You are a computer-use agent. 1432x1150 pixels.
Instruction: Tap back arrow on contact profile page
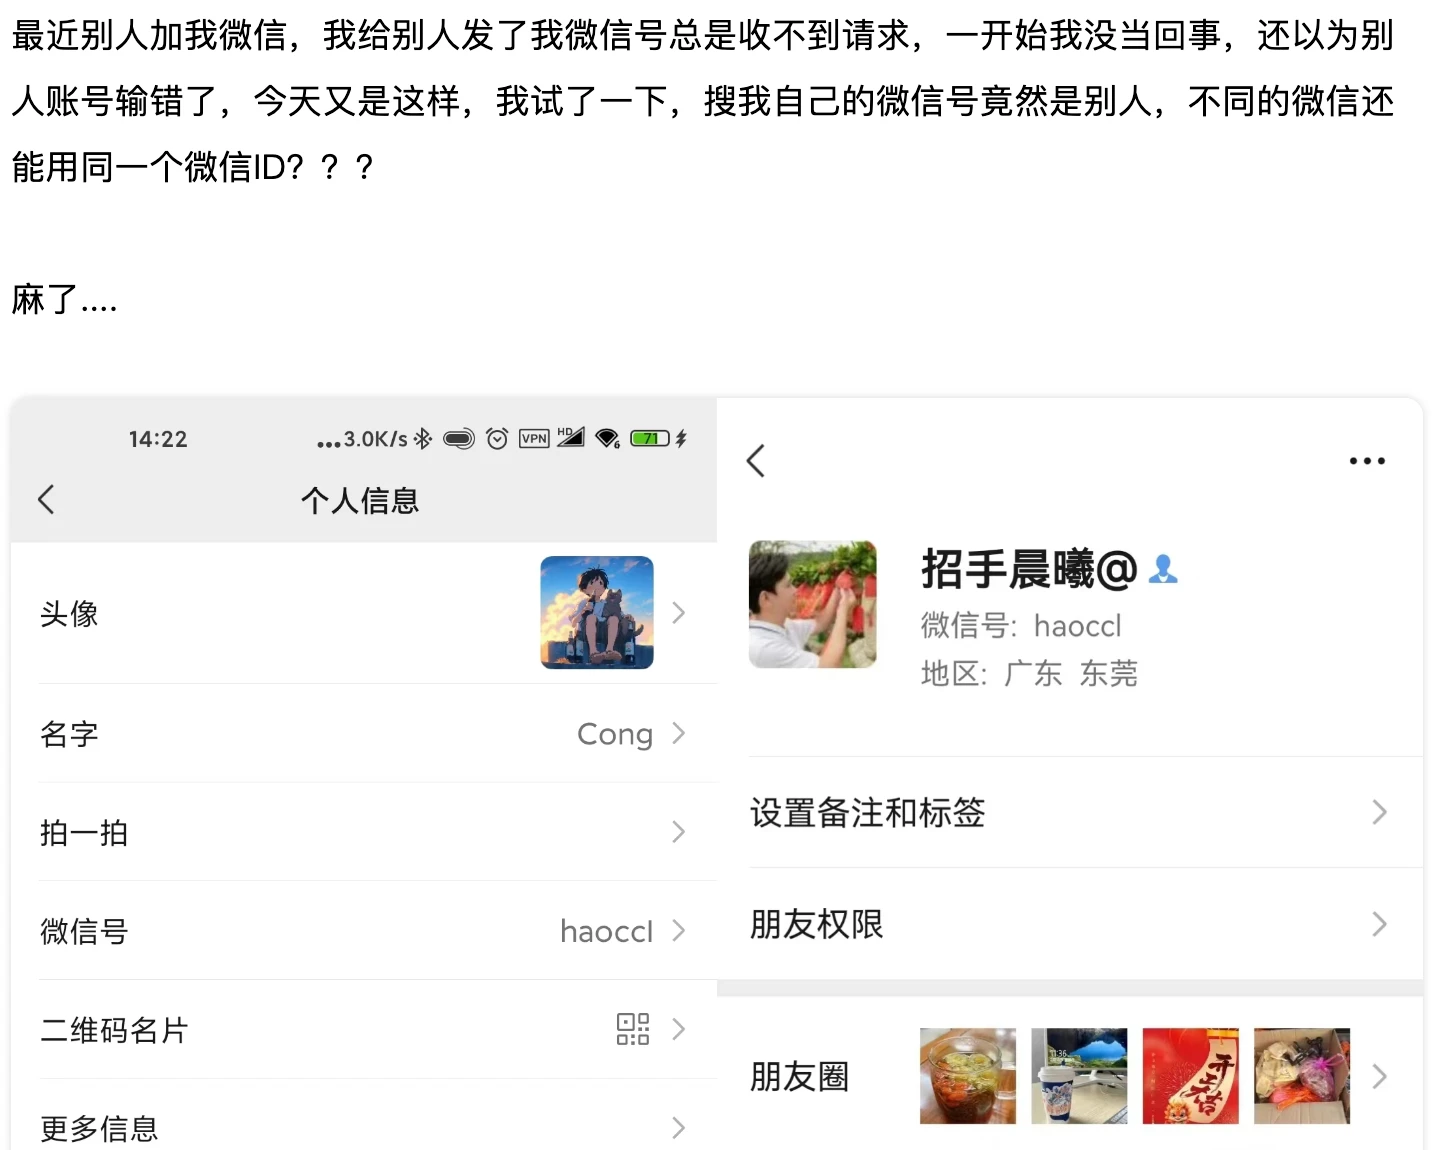pyautogui.click(x=756, y=461)
